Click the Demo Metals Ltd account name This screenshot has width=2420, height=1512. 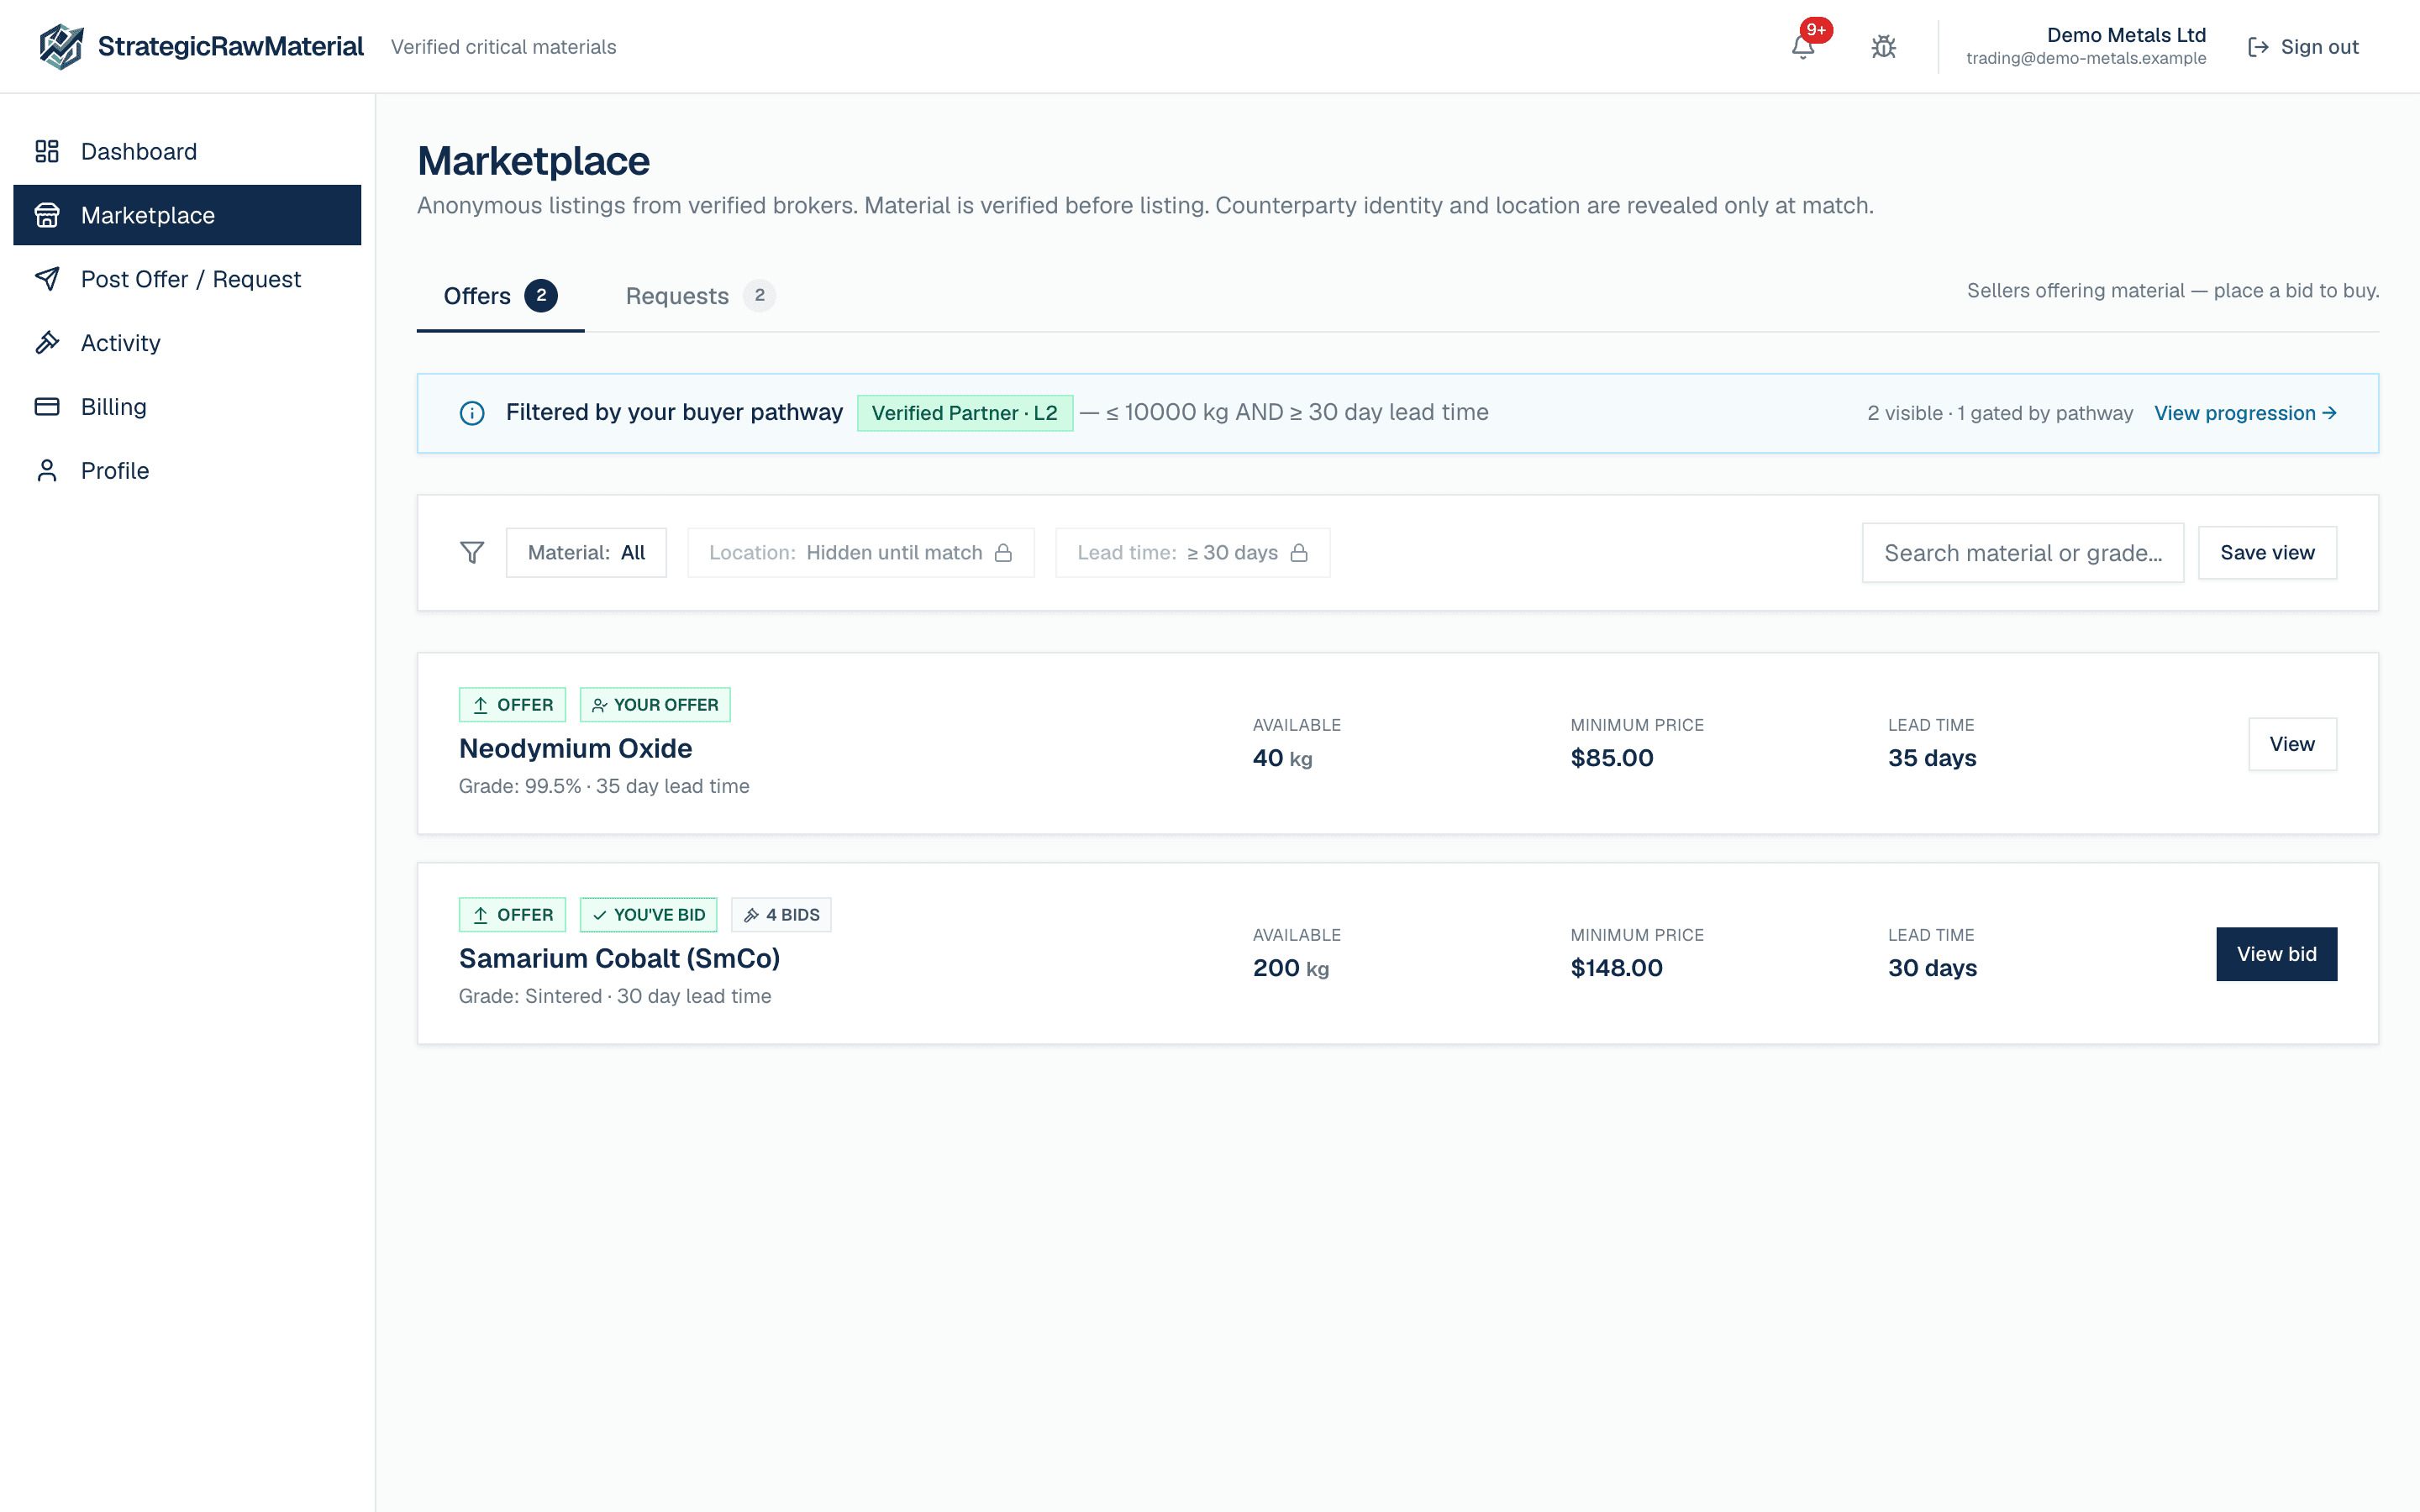click(2126, 35)
